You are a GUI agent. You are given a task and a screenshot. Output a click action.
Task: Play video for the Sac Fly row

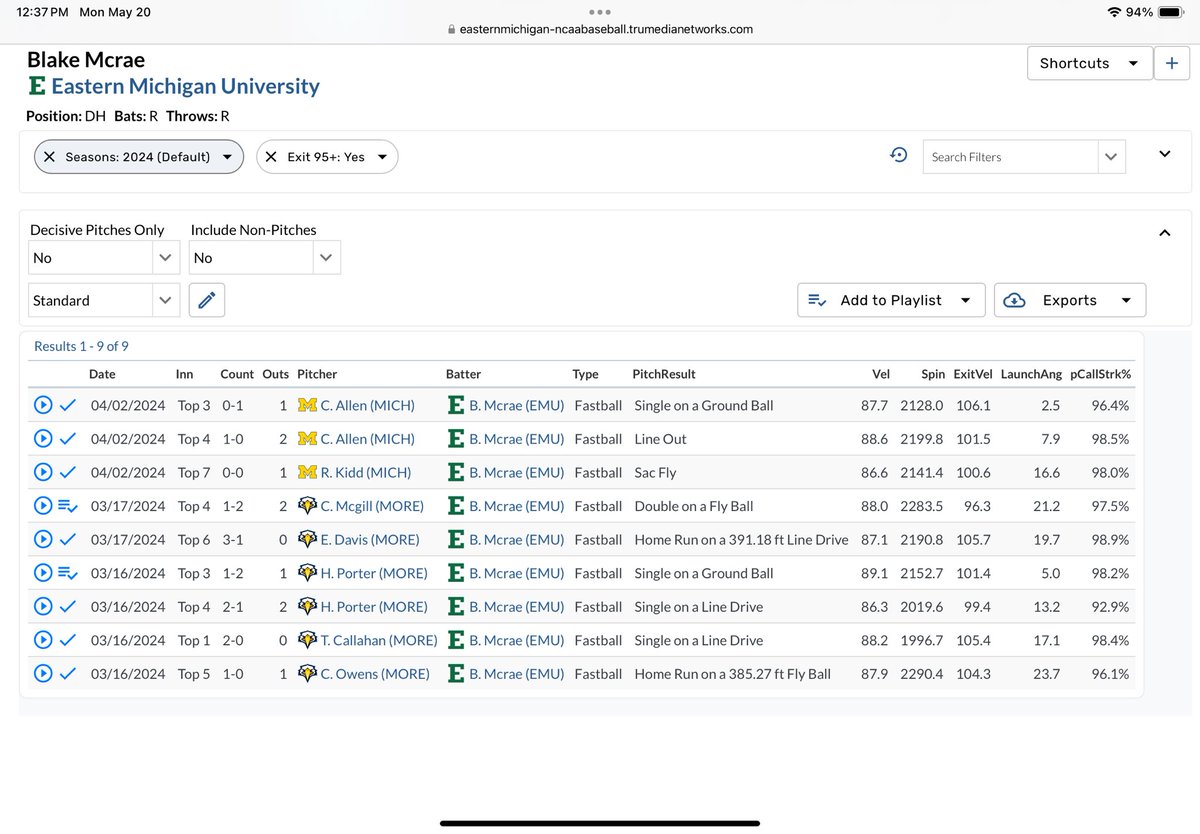point(42,472)
